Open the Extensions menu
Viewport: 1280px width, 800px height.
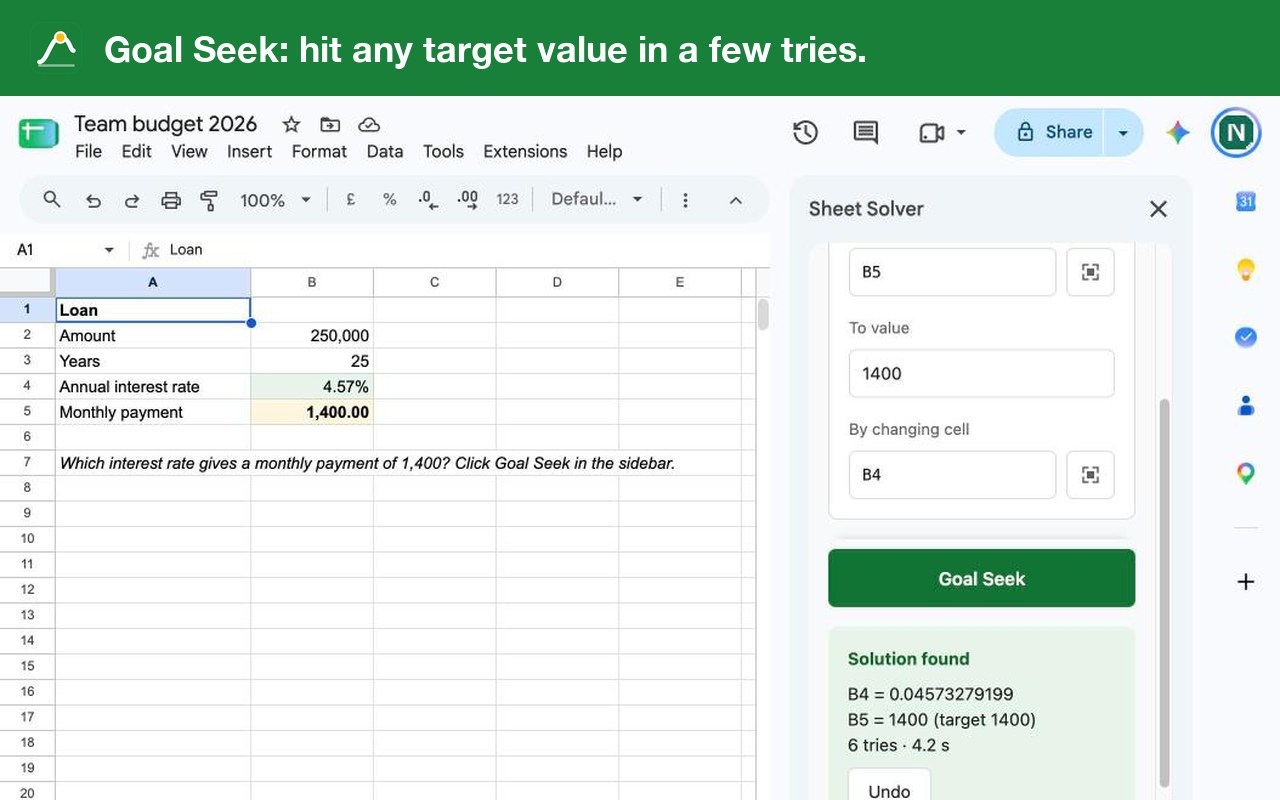(525, 151)
